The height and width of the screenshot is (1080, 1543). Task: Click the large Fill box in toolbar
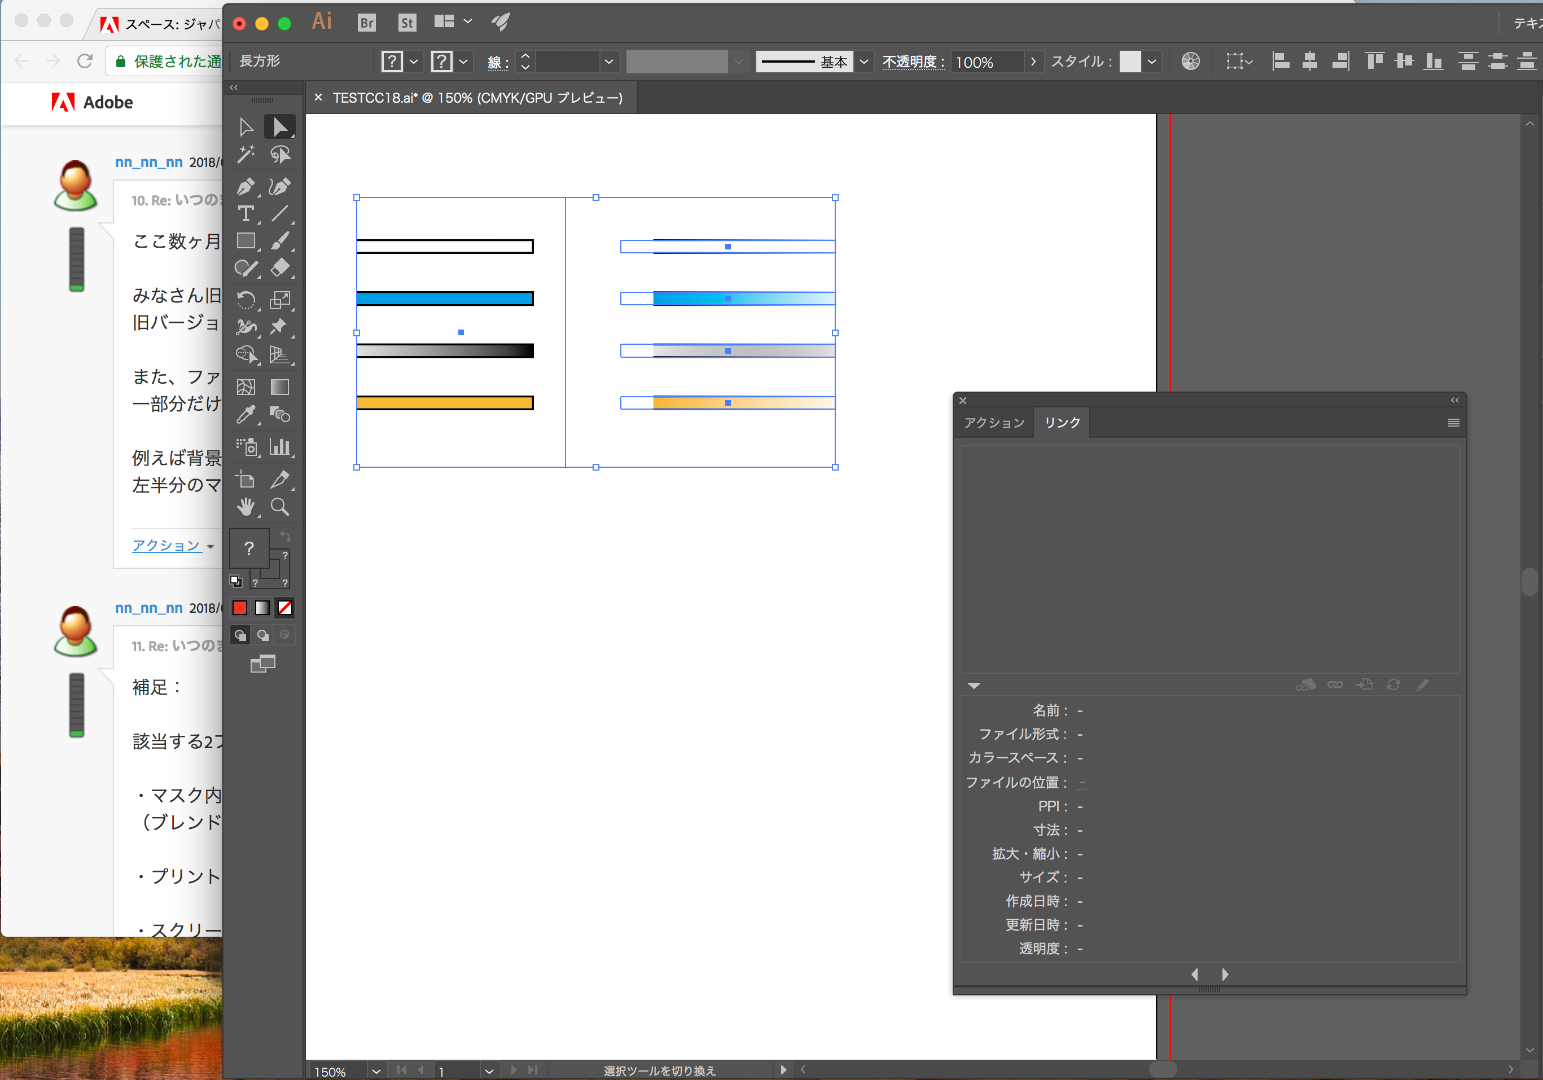point(249,548)
